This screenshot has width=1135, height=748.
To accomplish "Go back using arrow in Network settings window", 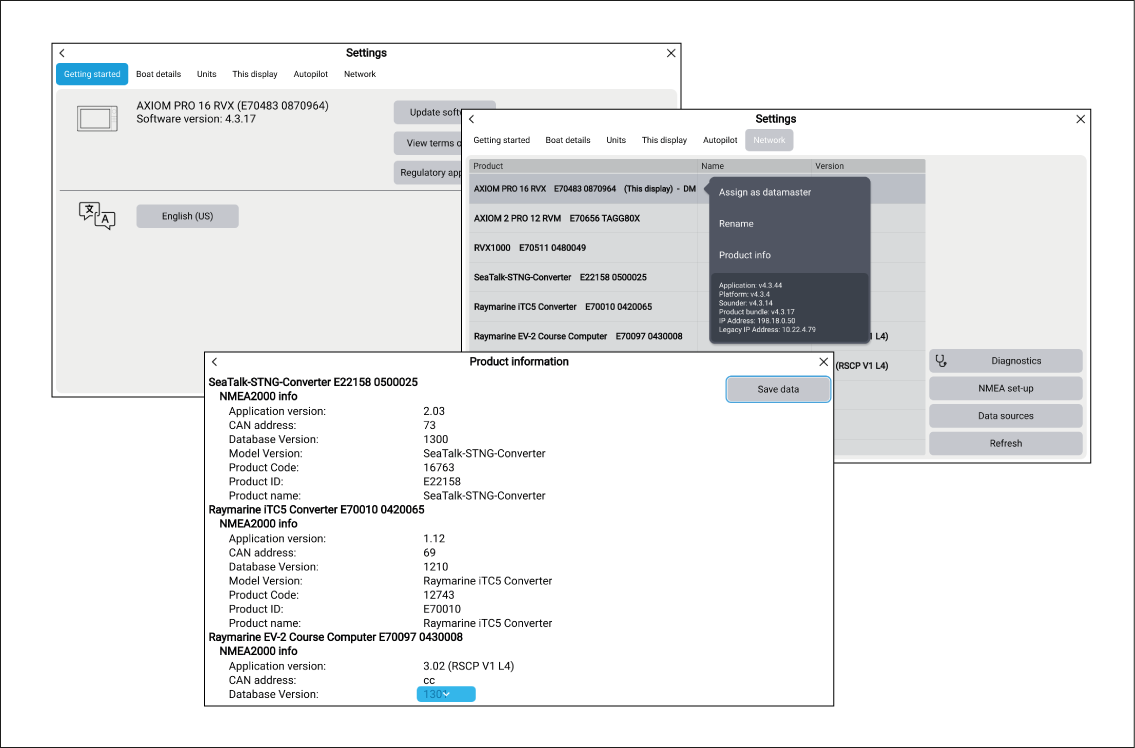I will click(x=471, y=119).
